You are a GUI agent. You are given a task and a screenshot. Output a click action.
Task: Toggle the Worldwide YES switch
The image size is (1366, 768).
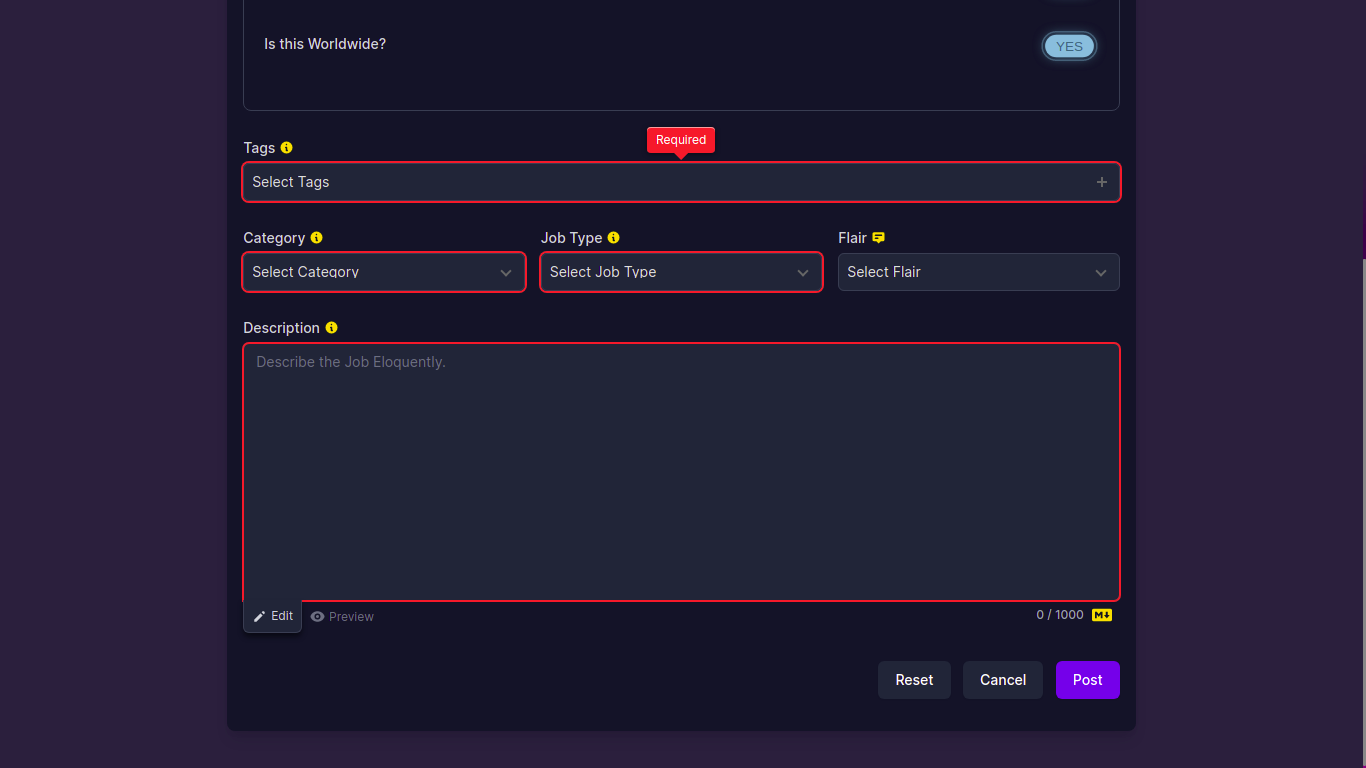tap(1069, 46)
